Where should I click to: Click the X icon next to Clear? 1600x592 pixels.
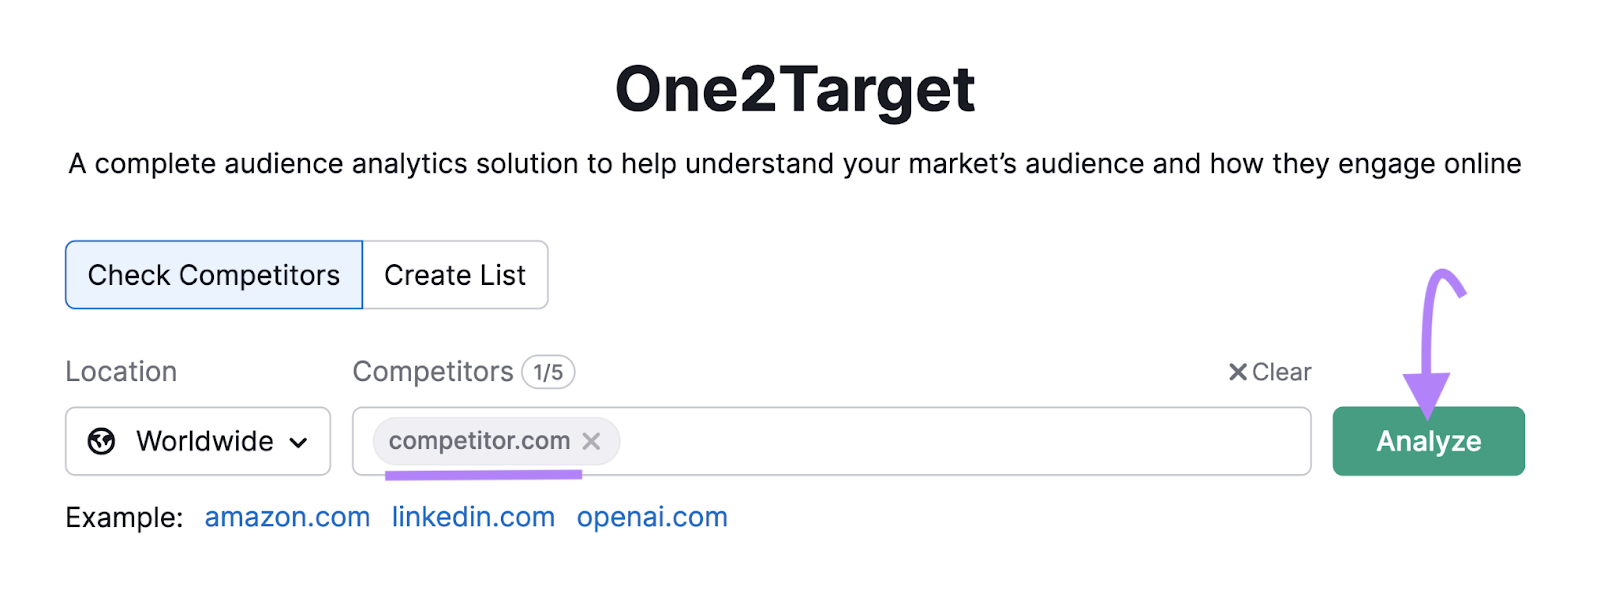1237,371
